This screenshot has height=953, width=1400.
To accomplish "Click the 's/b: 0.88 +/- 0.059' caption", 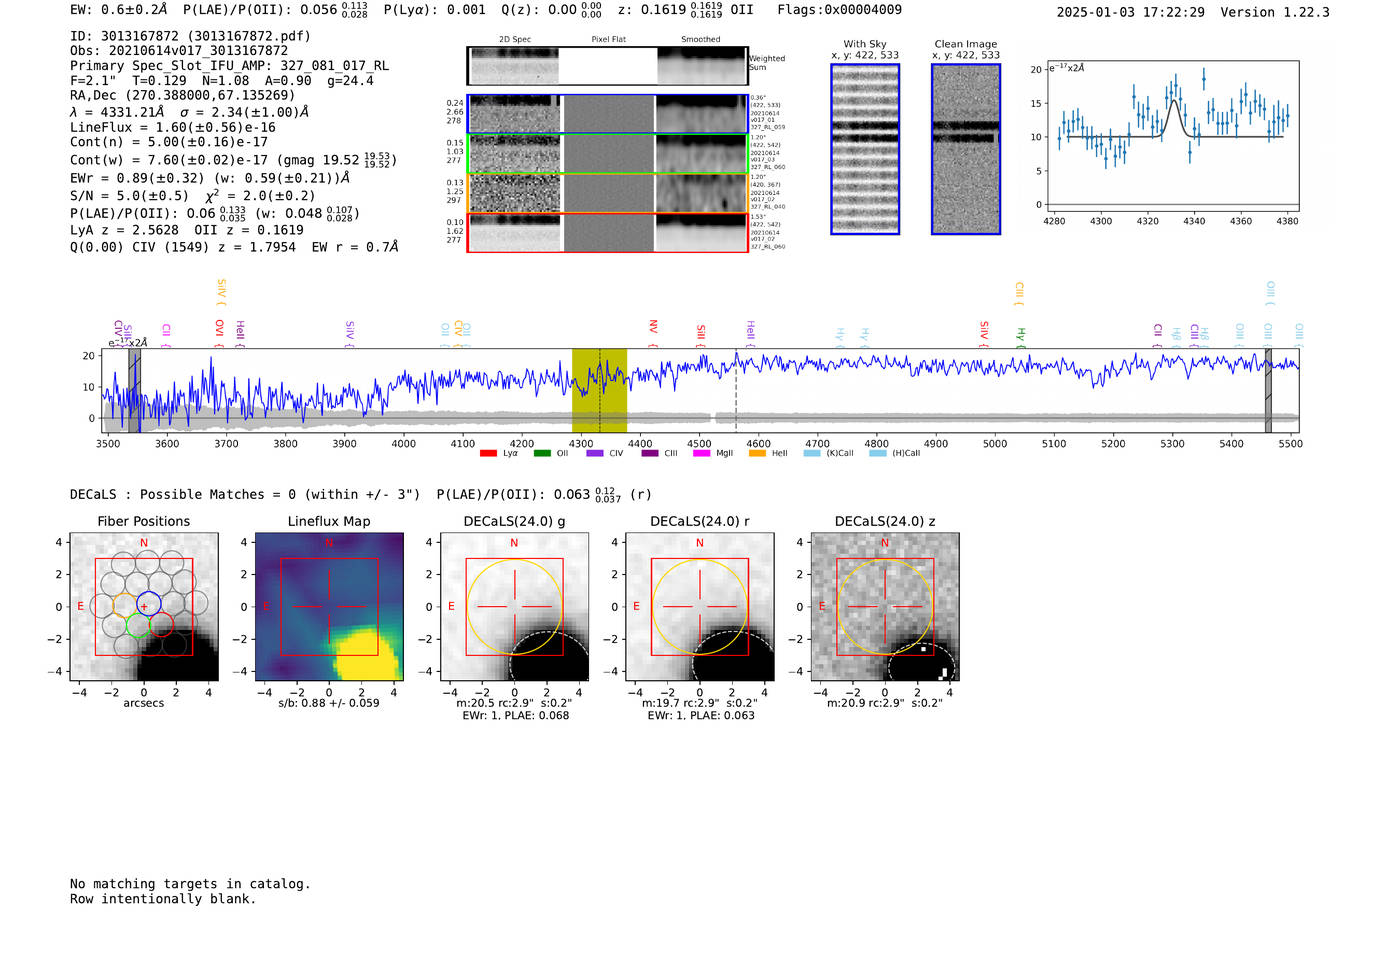I will coord(329,702).
